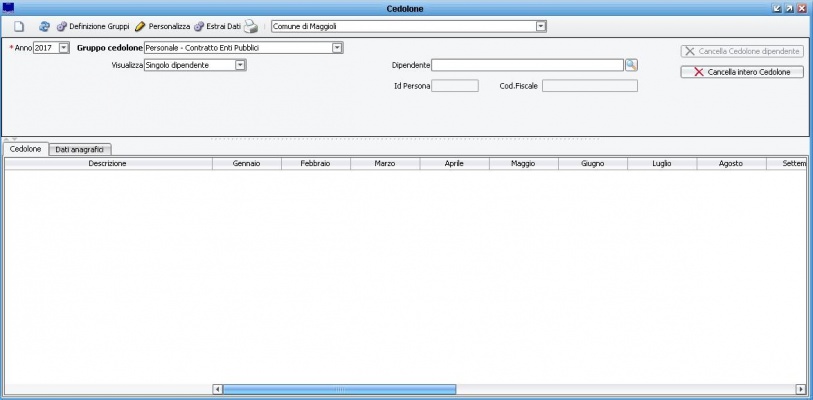Click the Descrizione column header

click(107, 163)
